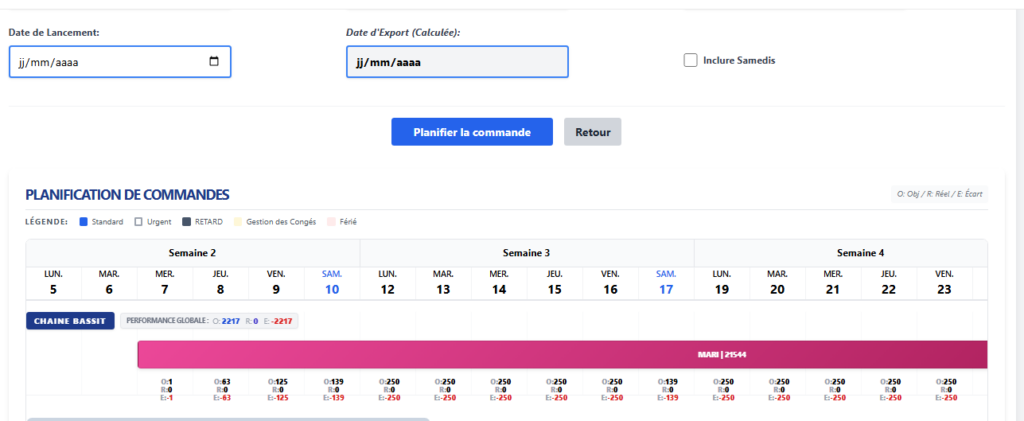This screenshot has width=1024, height=421.
Task: Open the calendar picker icon in Date de Lancement
Action: click(214, 62)
